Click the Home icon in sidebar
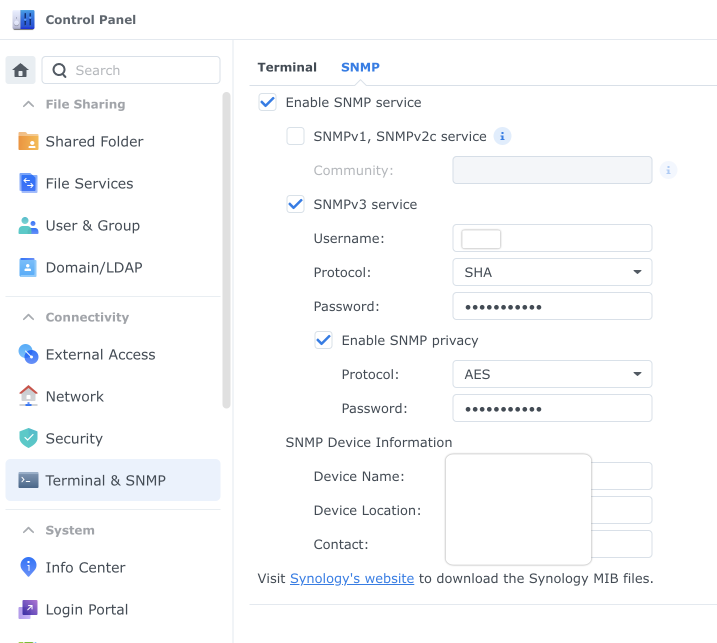Image resolution: width=717 pixels, height=643 pixels. 21,70
